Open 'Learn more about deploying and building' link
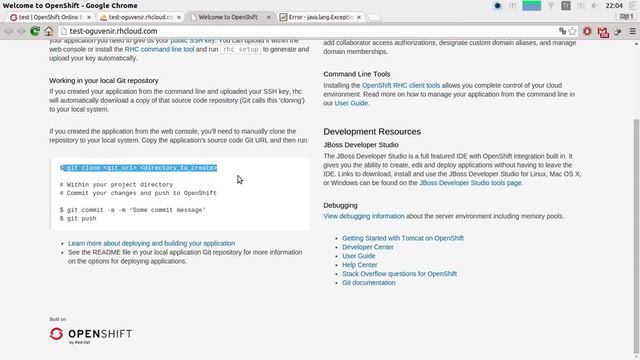Image resolution: width=640 pixels, height=360 pixels. pos(151,243)
